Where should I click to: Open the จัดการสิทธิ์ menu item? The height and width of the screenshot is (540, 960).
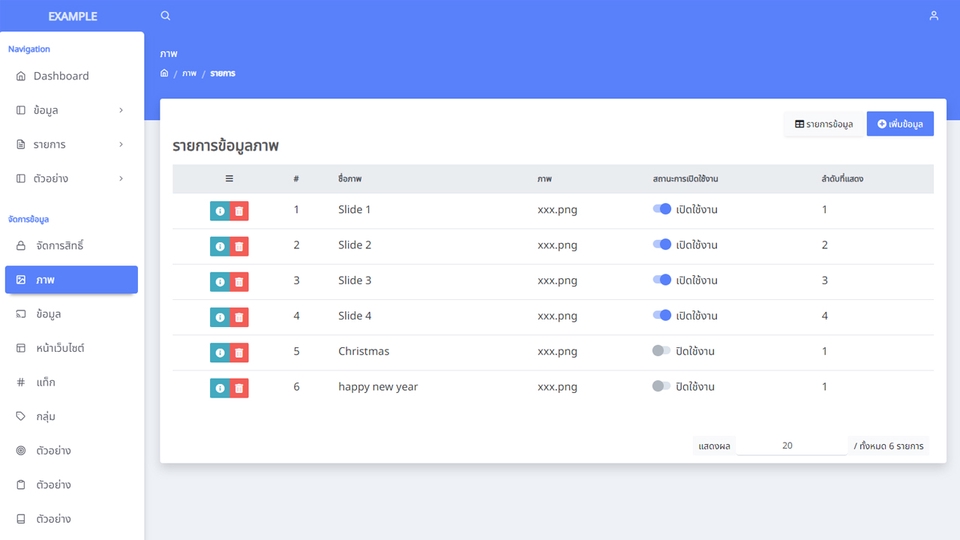coord(72,246)
